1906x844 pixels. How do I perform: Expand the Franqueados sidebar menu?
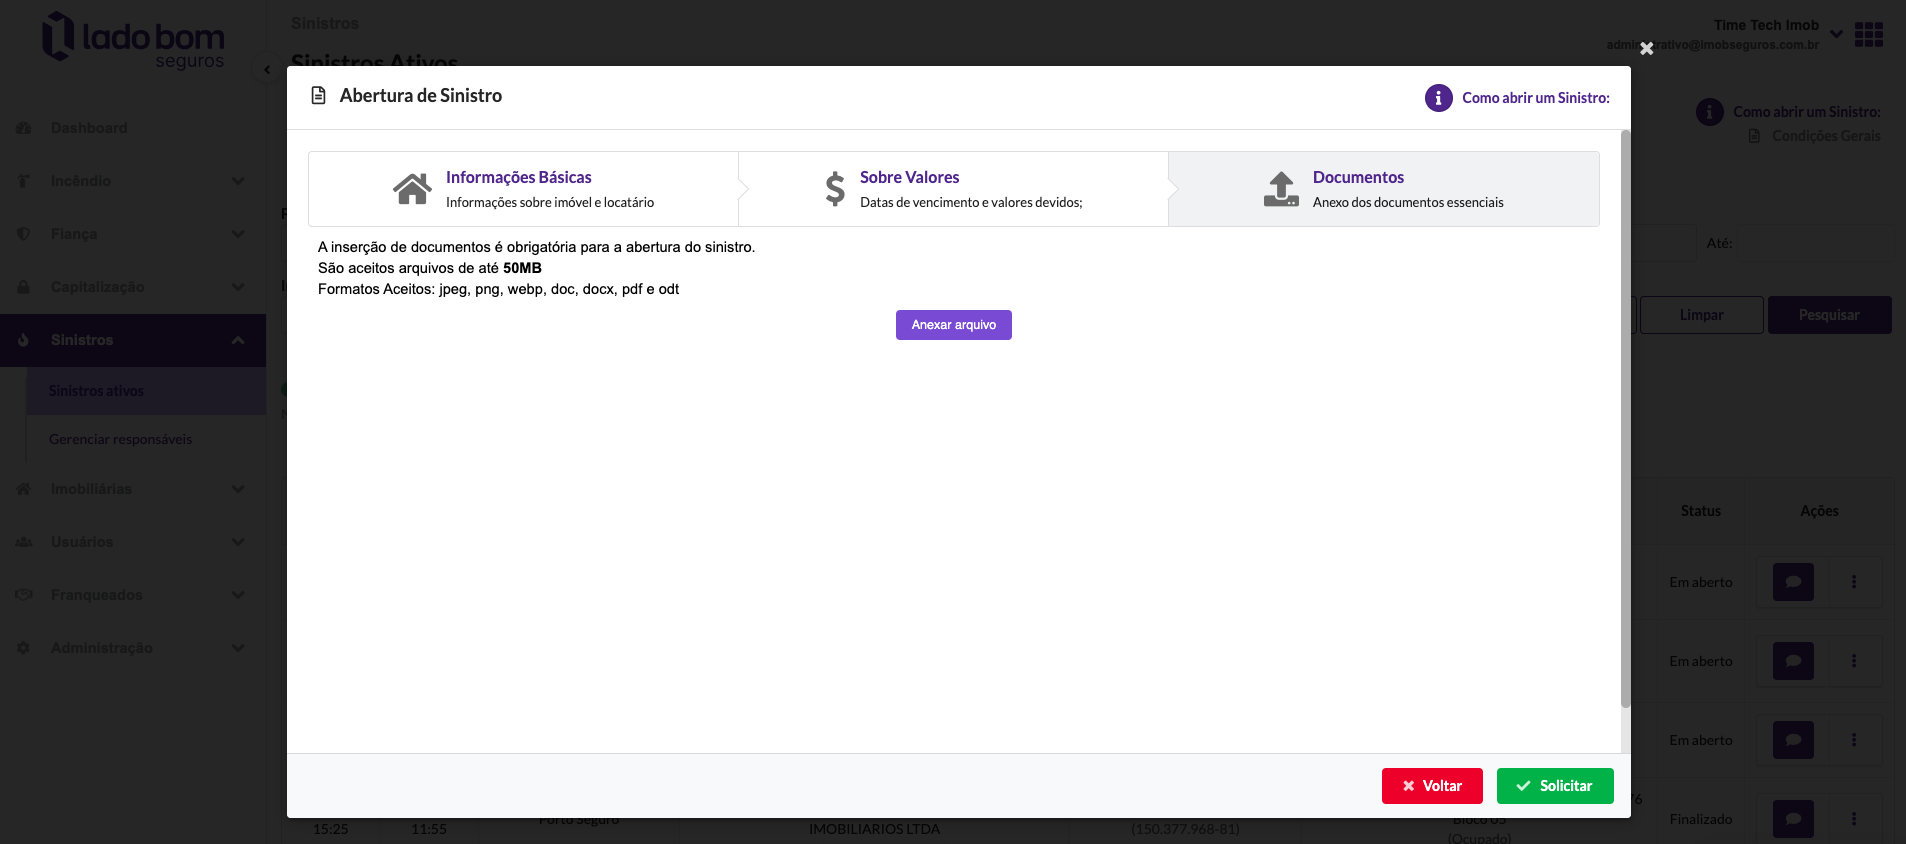pyautogui.click(x=133, y=595)
